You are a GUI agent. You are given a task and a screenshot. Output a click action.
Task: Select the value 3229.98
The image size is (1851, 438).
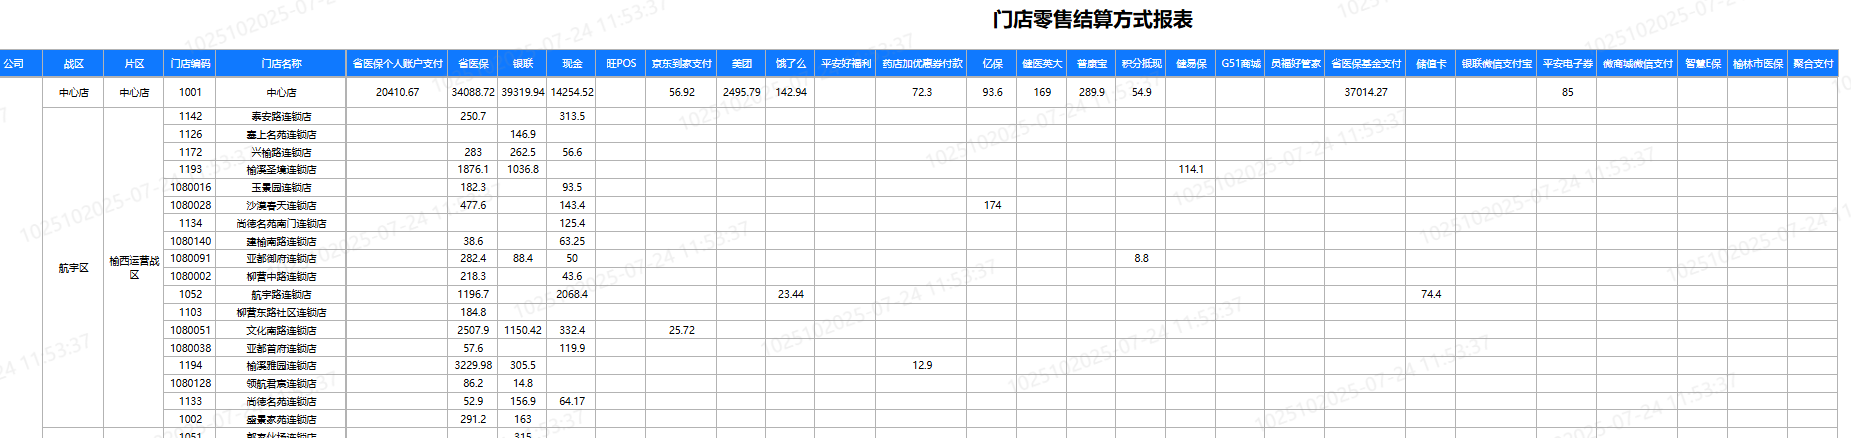pos(473,365)
